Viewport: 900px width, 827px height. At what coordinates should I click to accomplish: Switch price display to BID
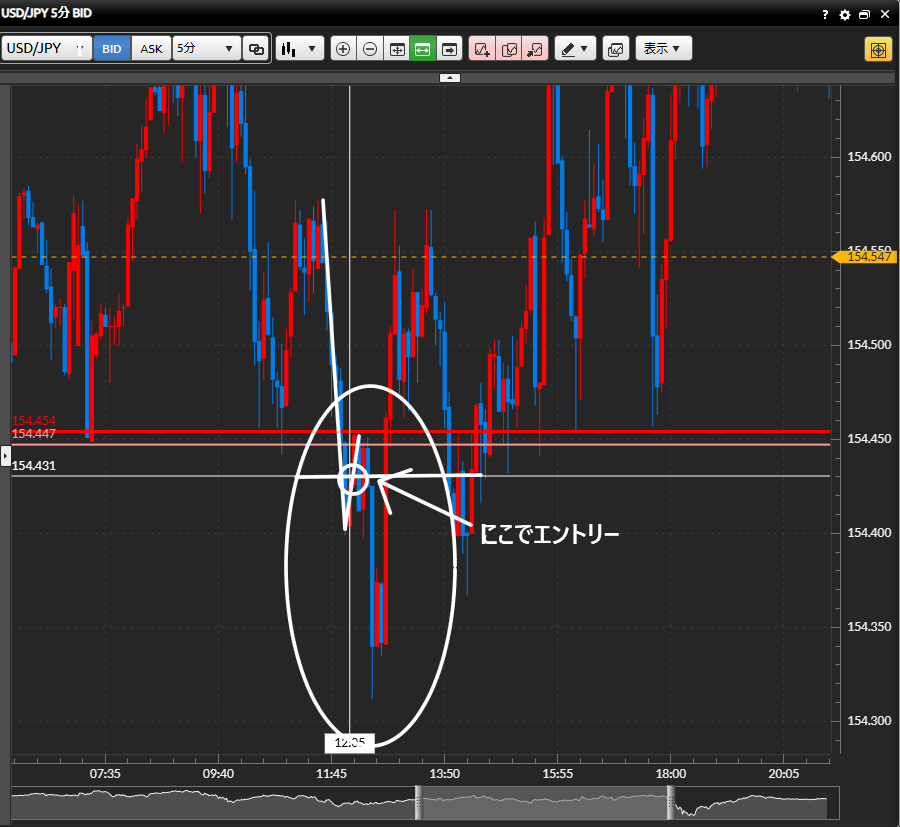click(112, 49)
